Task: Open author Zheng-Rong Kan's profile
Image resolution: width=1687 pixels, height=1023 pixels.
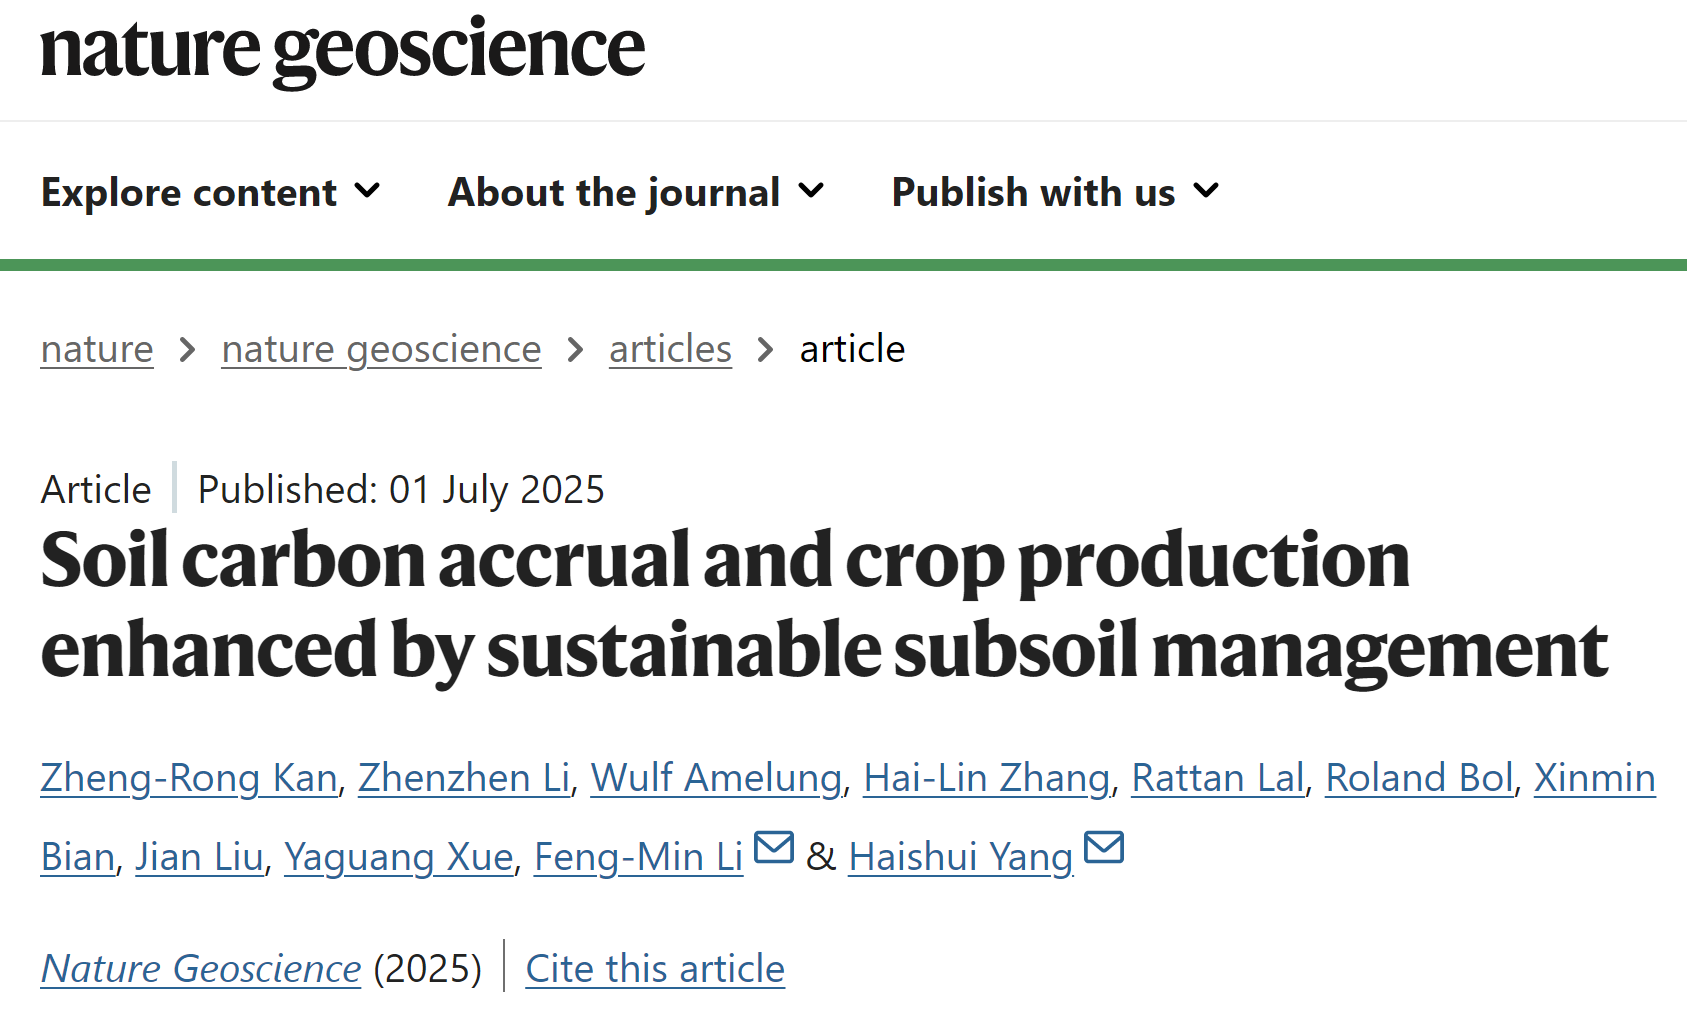Action: pyautogui.click(x=189, y=778)
